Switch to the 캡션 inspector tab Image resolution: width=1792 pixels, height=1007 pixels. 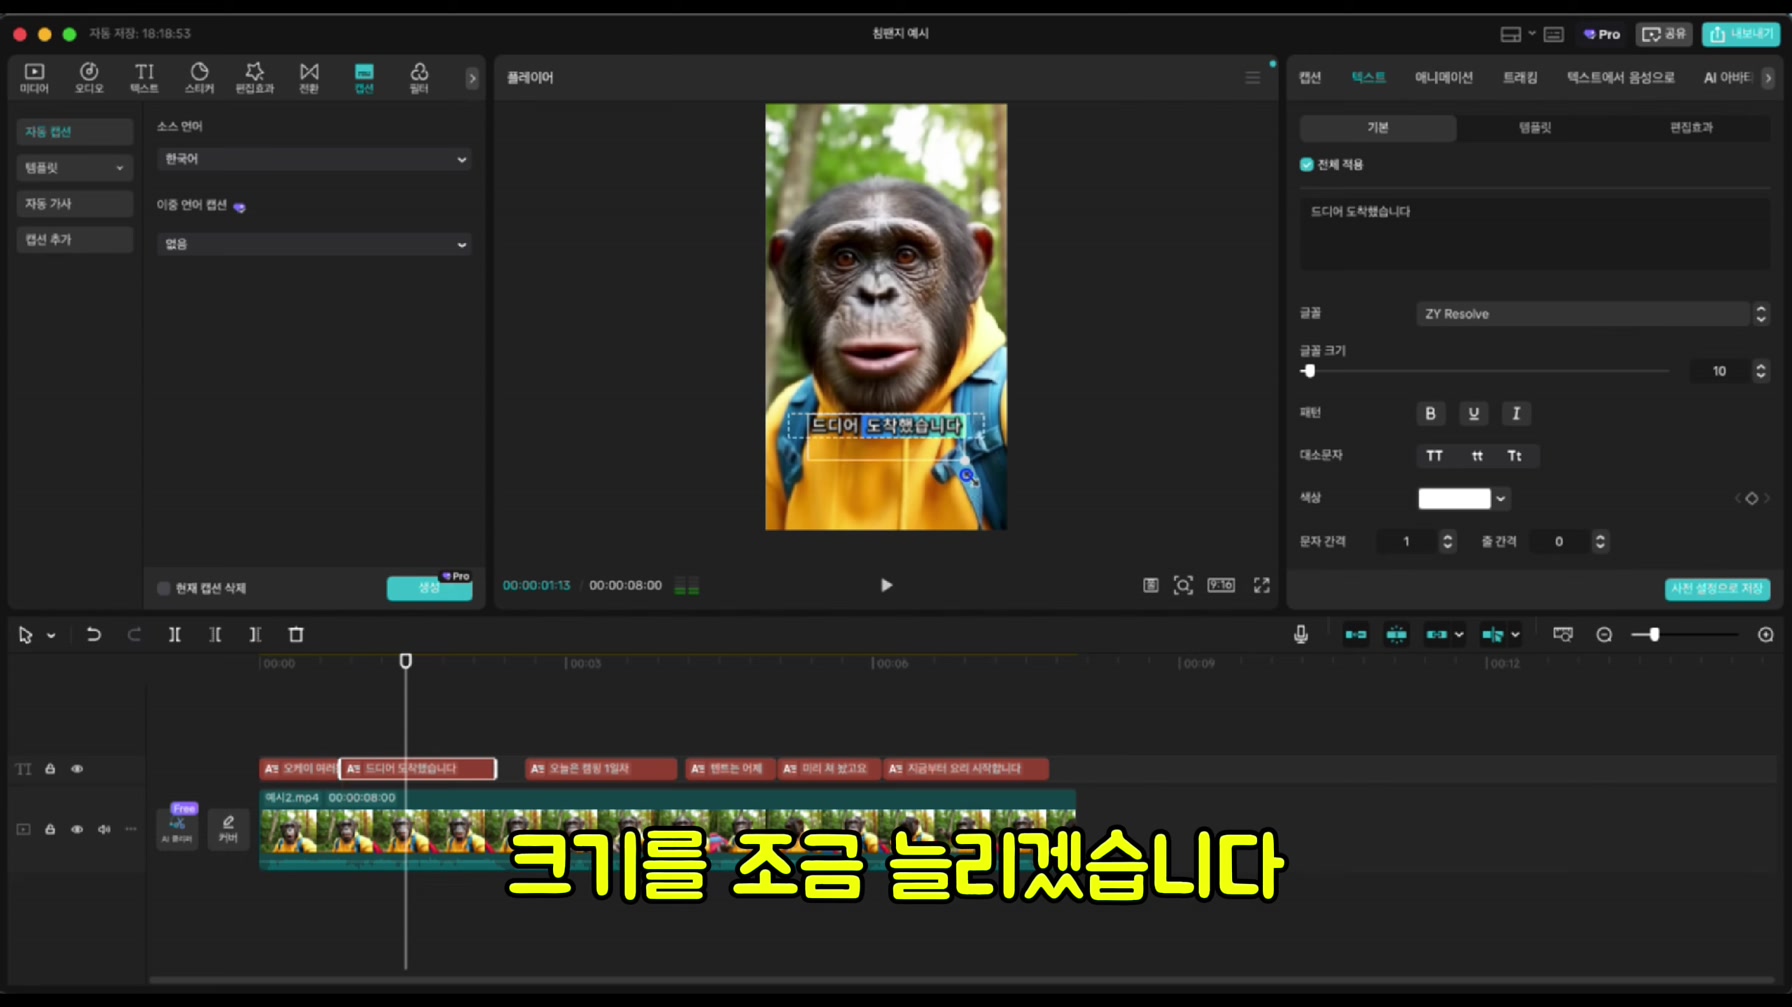pyautogui.click(x=1310, y=77)
